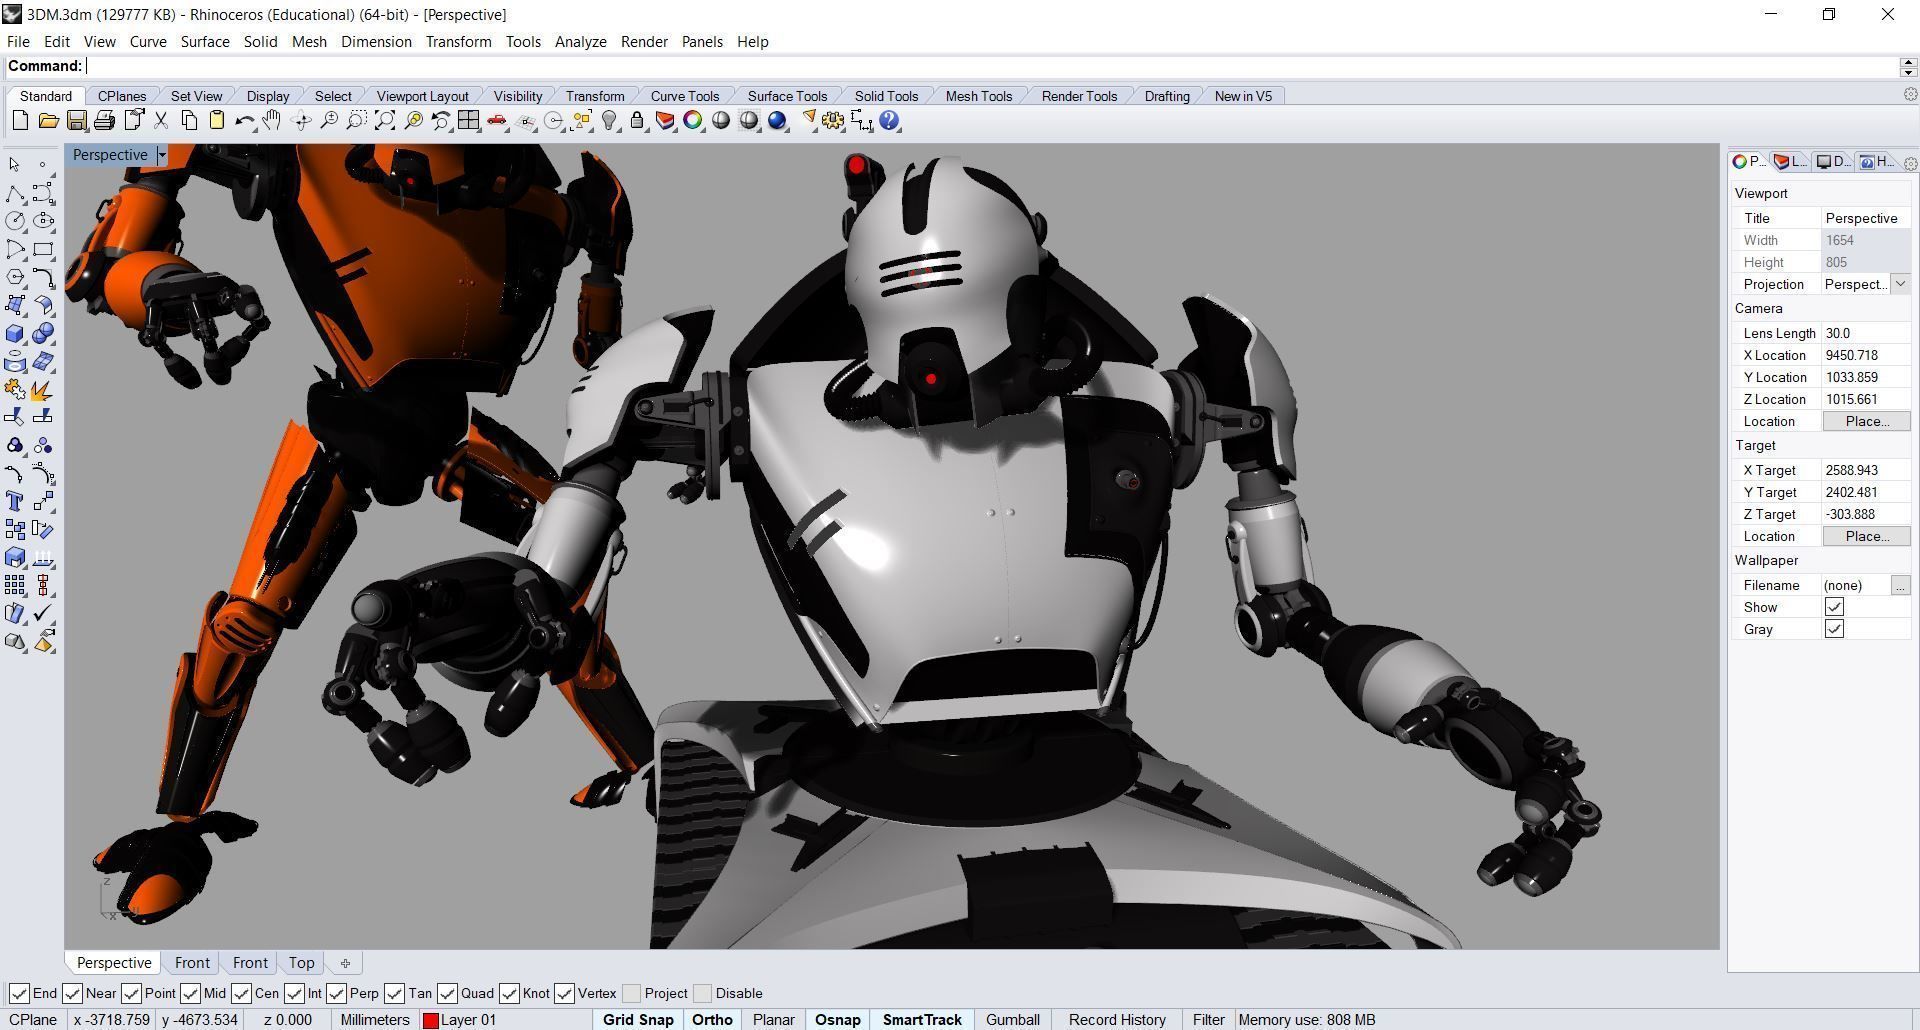
Task: Switch to the Mesh Tools toolbar tab
Action: pos(979,96)
